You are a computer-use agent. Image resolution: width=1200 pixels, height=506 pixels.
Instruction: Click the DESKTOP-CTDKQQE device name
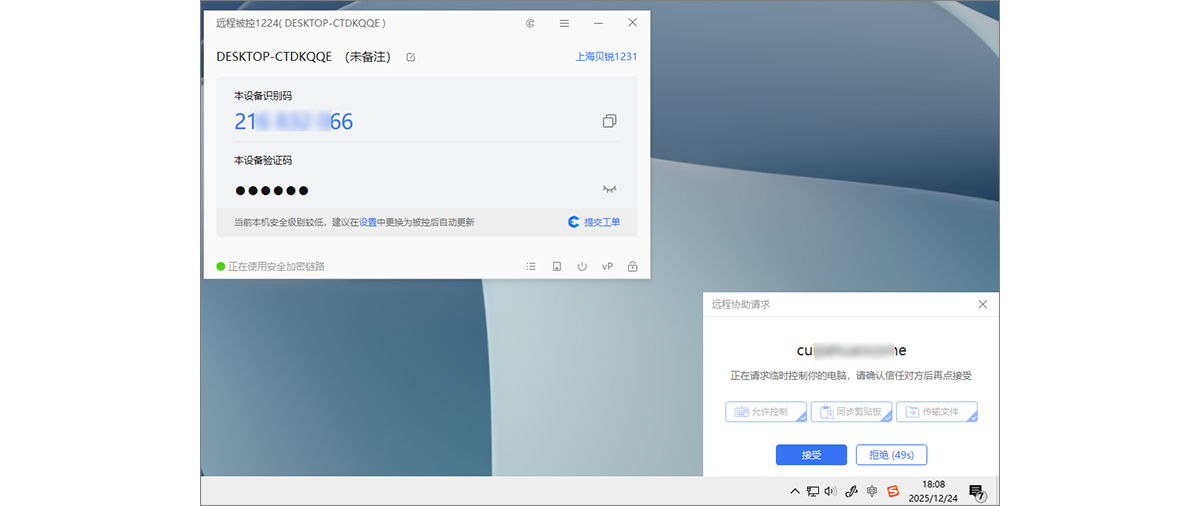[x=274, y=57]
